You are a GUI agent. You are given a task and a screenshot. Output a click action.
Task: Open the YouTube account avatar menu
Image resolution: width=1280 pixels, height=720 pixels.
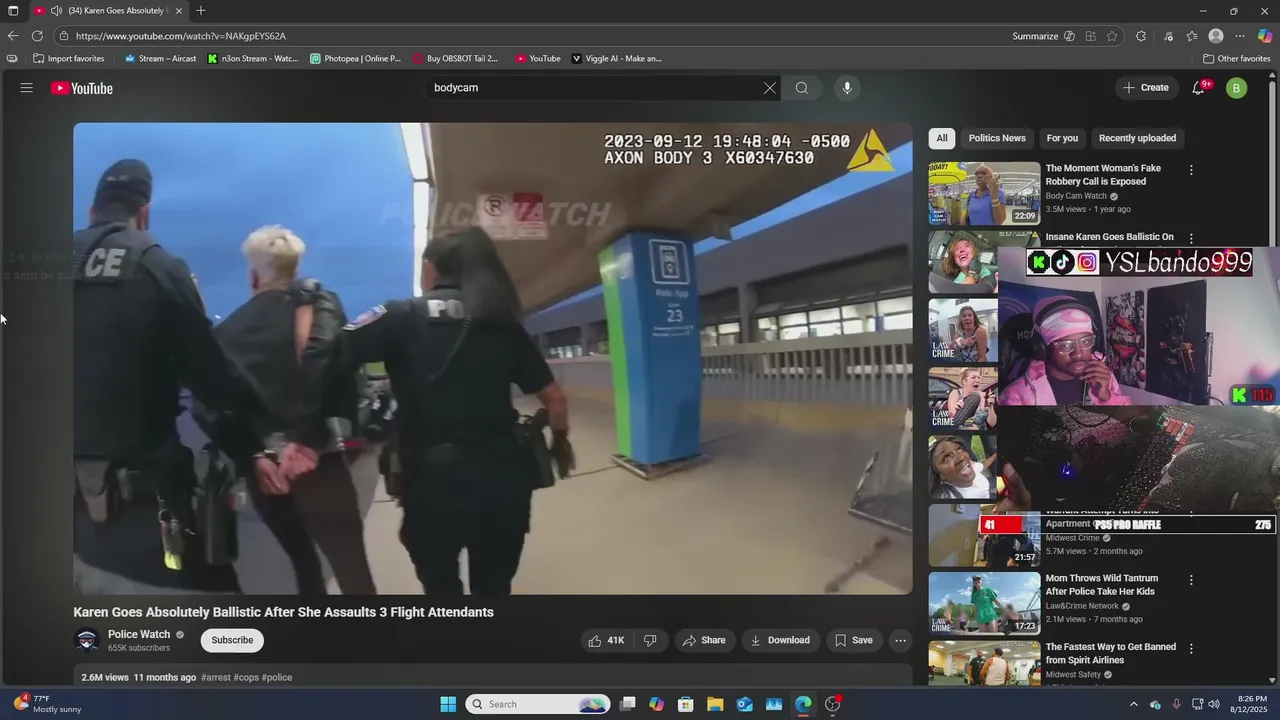click(x=1236, y=88)
